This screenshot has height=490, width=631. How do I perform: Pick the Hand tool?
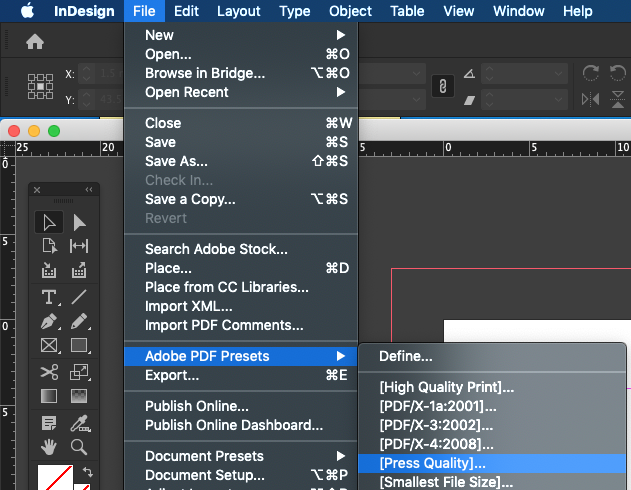(48, 446)
